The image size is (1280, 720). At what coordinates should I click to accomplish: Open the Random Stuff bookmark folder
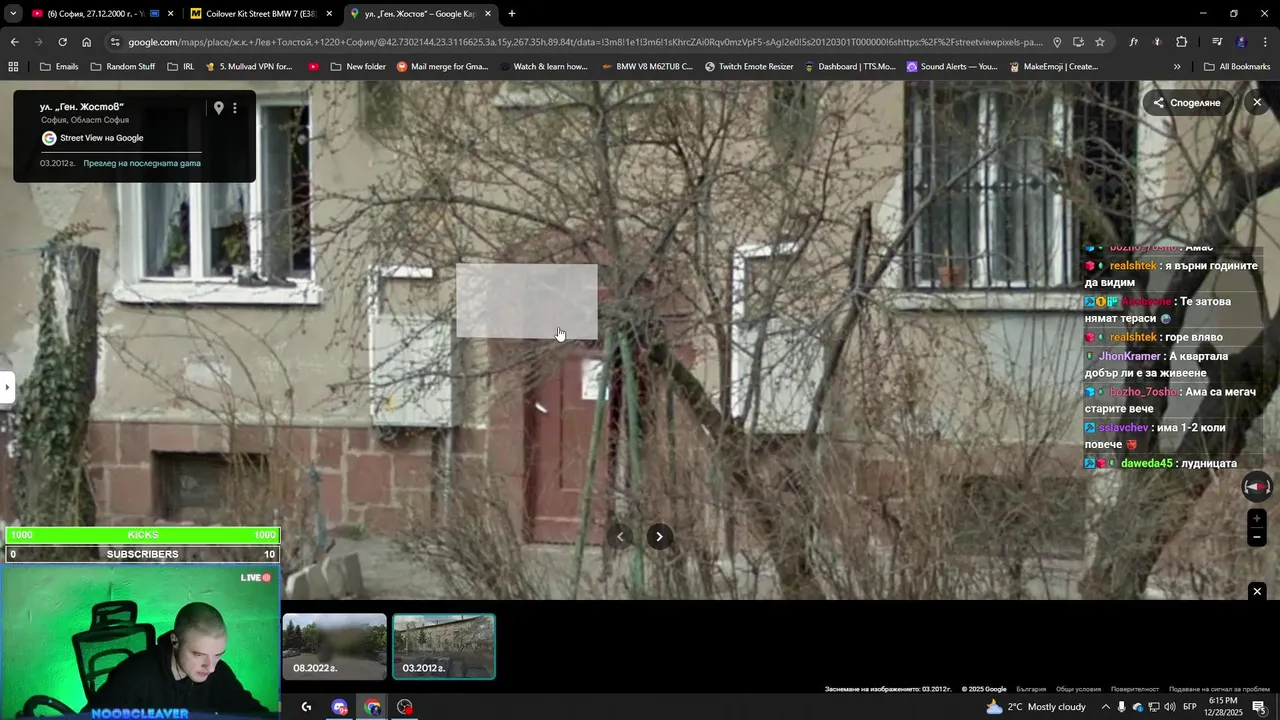point(123,67)
